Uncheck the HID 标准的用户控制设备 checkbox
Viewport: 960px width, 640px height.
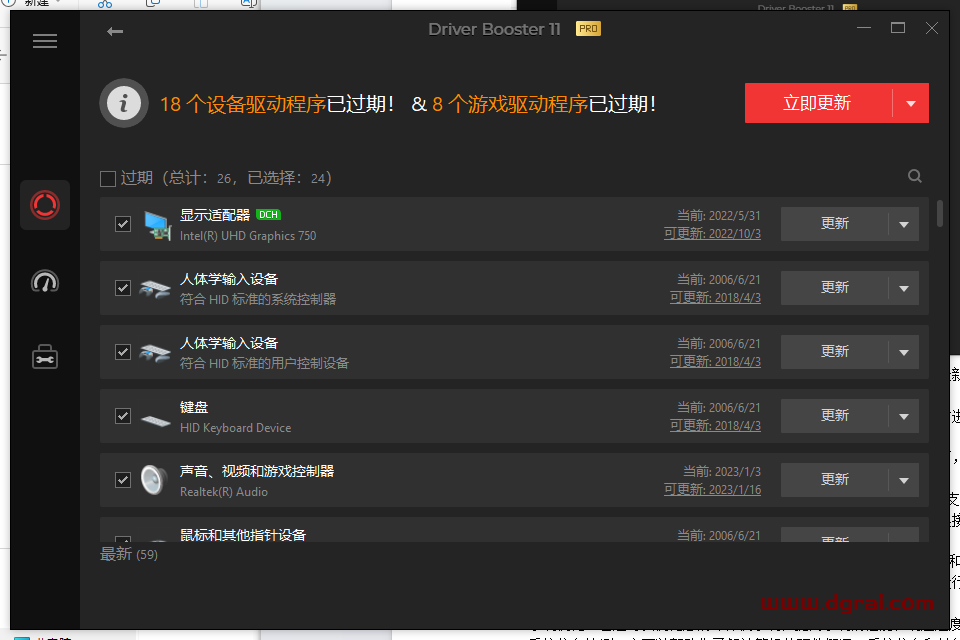pyautogui.click(x=123, y=352)
